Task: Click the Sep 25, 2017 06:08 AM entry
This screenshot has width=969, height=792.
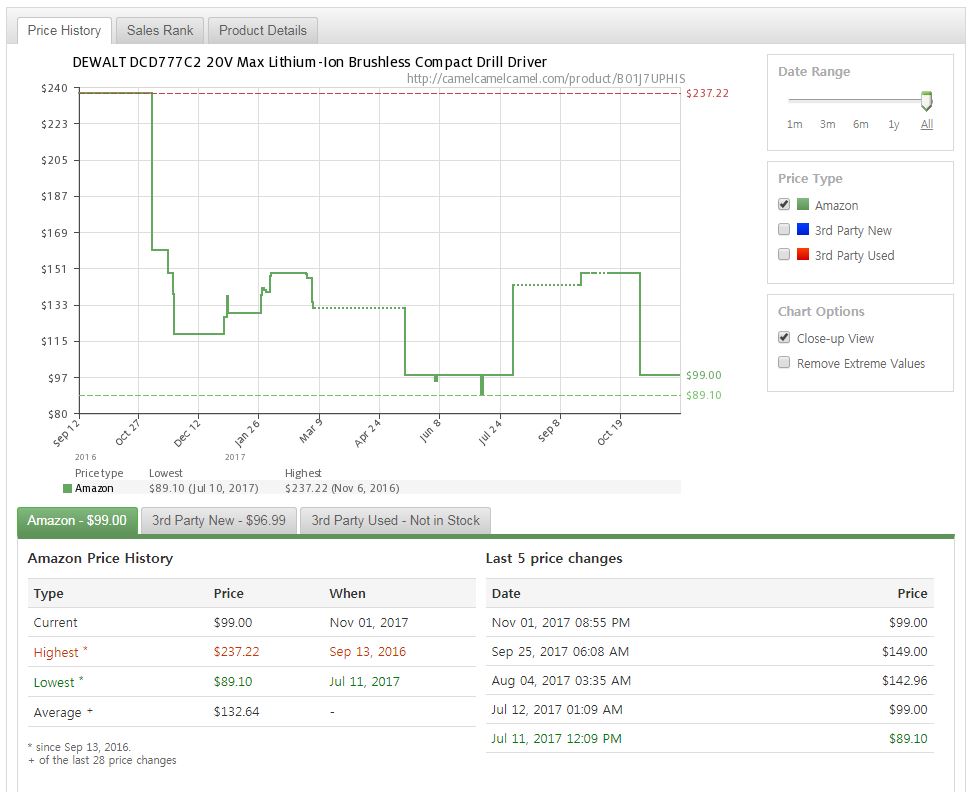Action: 560,651
